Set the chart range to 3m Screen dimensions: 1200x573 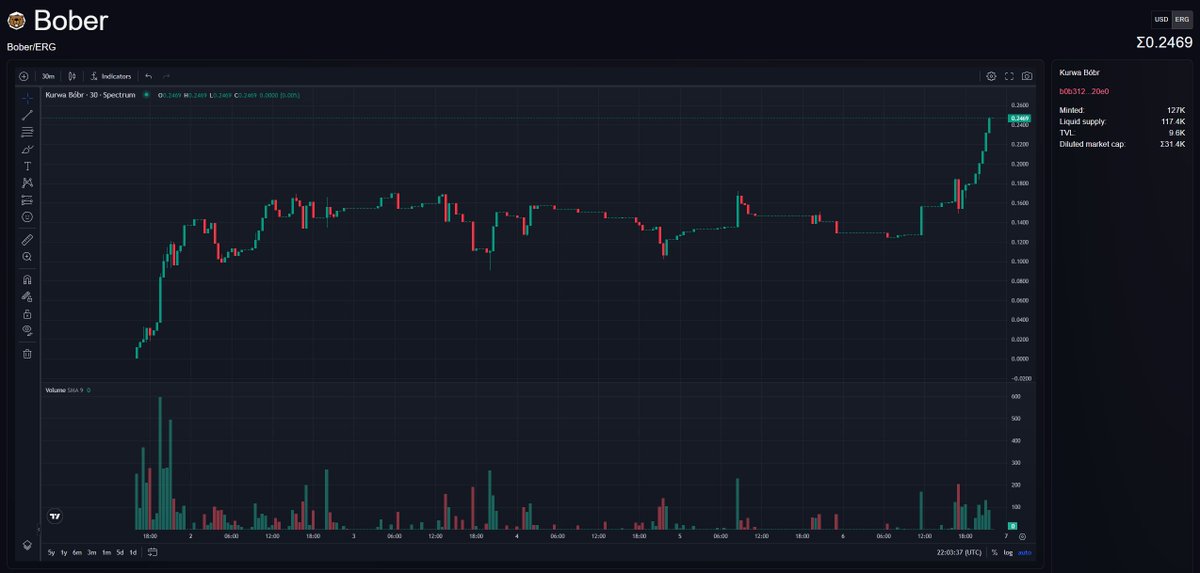tap(91, 552)
